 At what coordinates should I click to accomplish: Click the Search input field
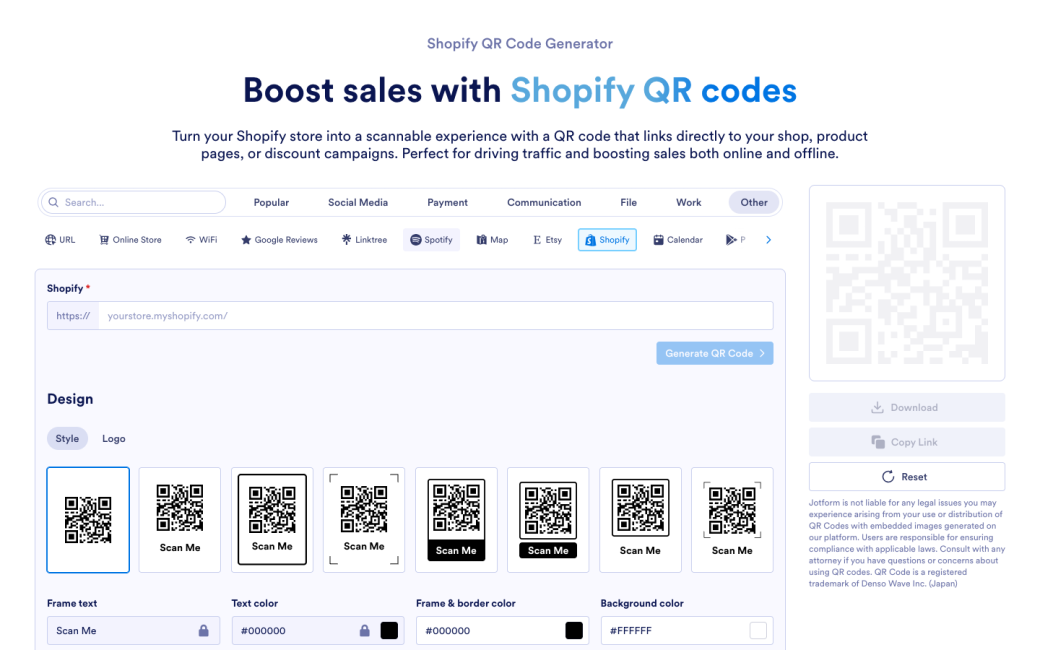[134, 202]
